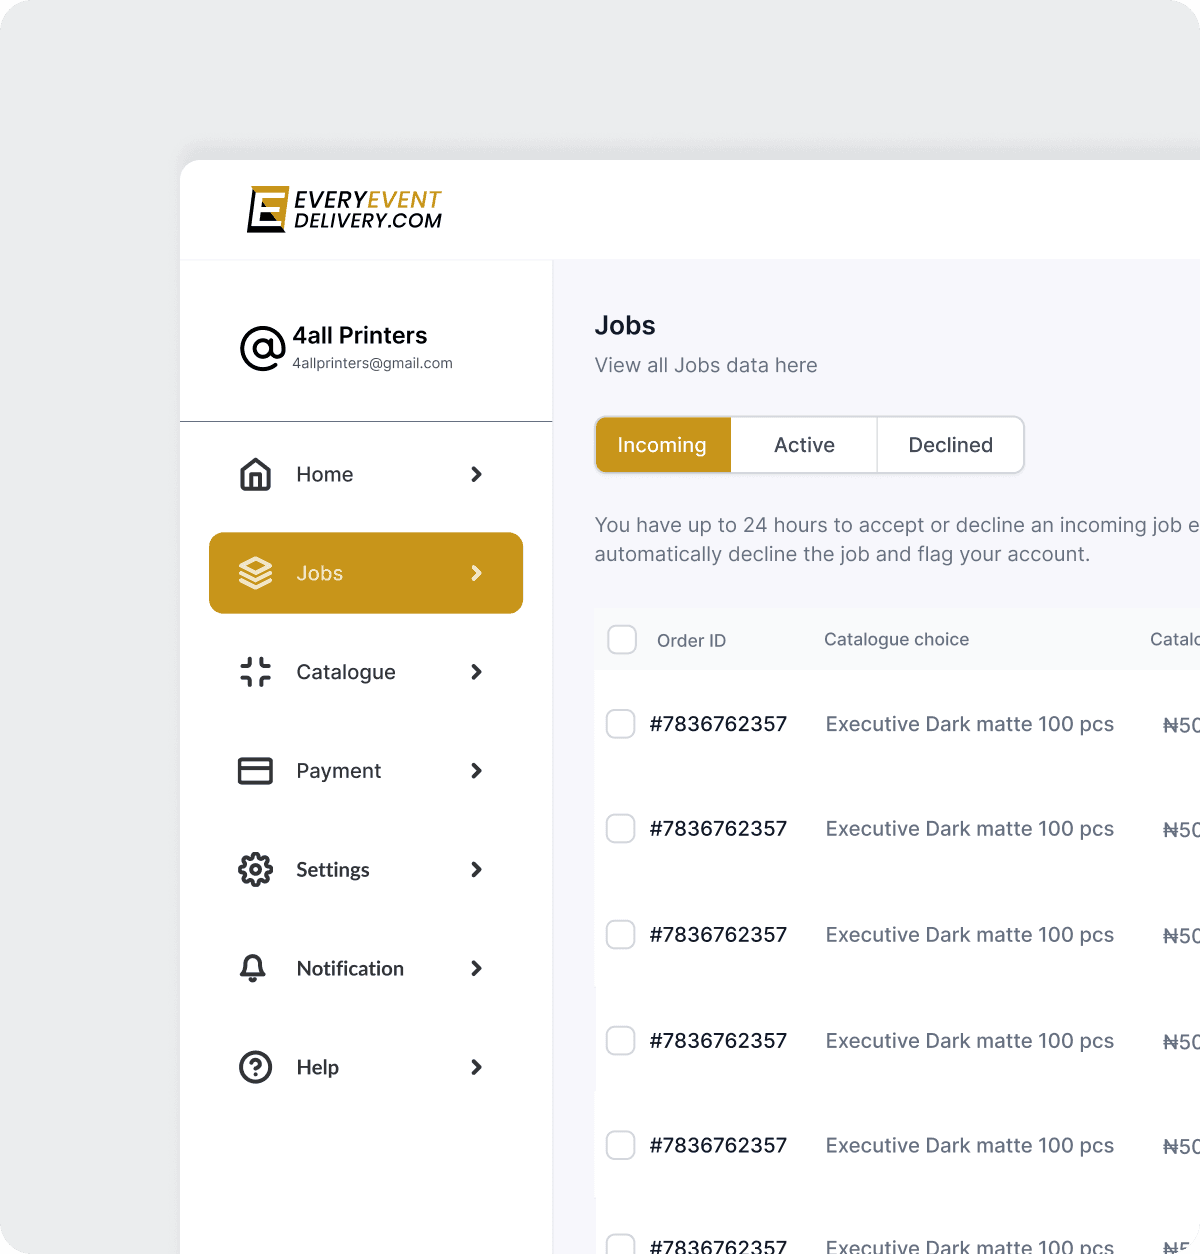Image resolution: width=1200 pixels, height=1254 pixels.
Task: Switch to the Declined jobs tab
Action: pos(950,445)
